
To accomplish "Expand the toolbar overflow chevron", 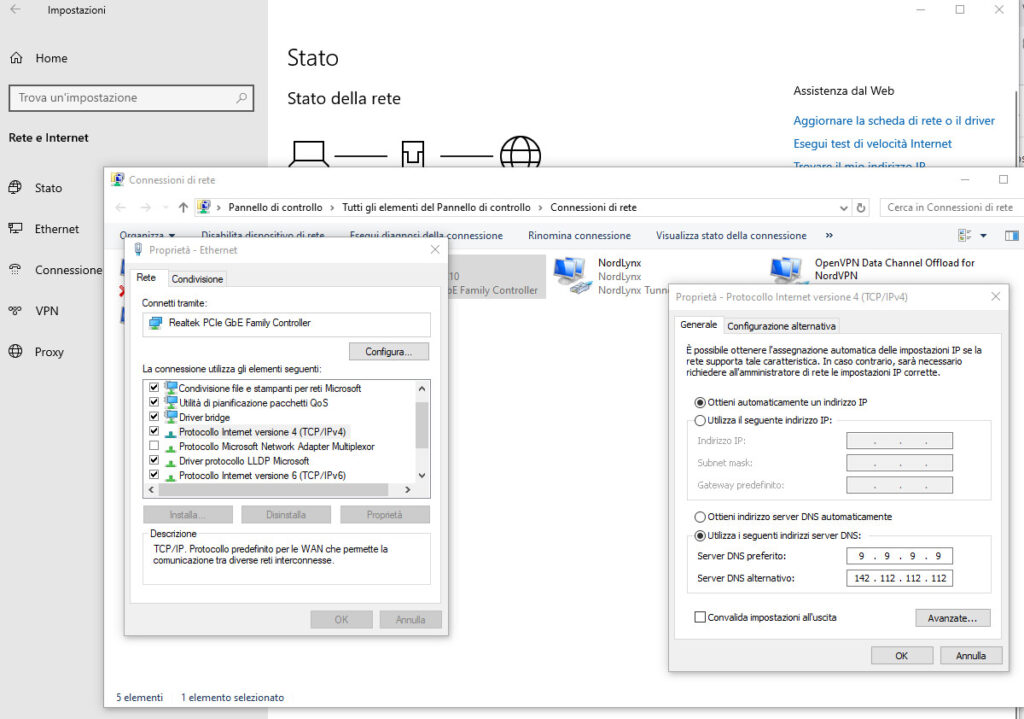I will pos(829,236).
